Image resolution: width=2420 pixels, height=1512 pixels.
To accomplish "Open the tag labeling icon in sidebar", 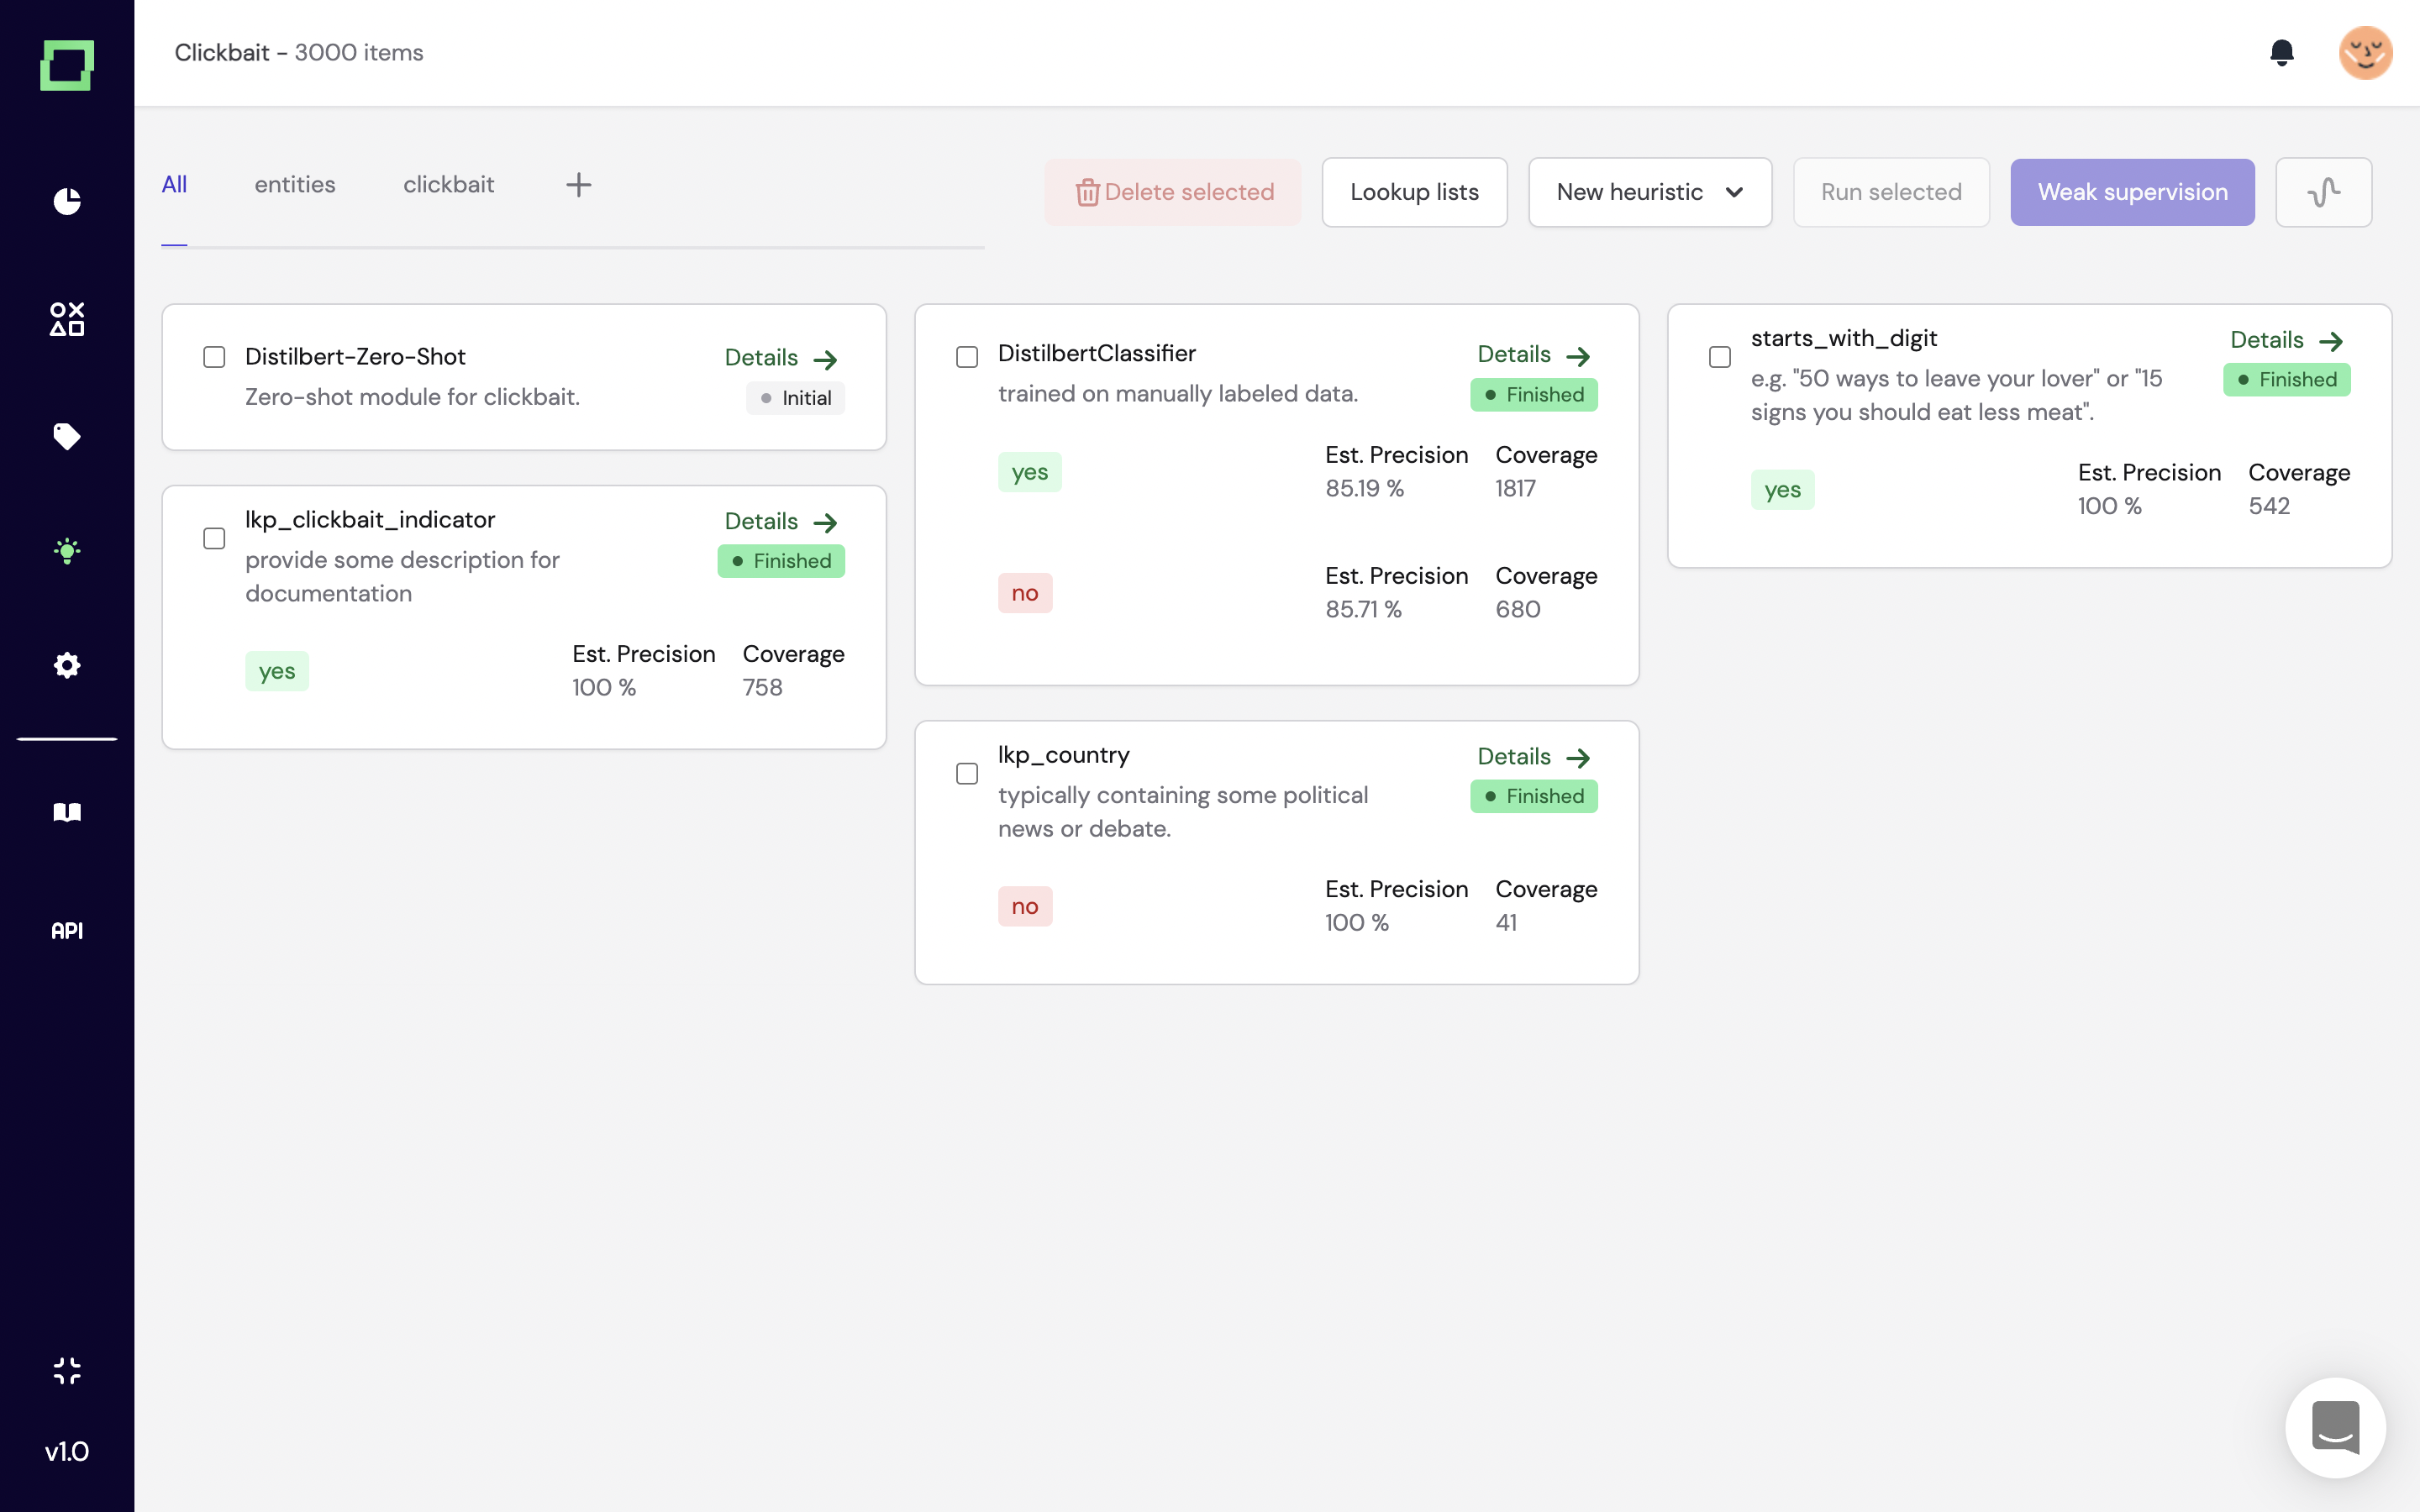I will pyautogui.click(x=67, y=436).
